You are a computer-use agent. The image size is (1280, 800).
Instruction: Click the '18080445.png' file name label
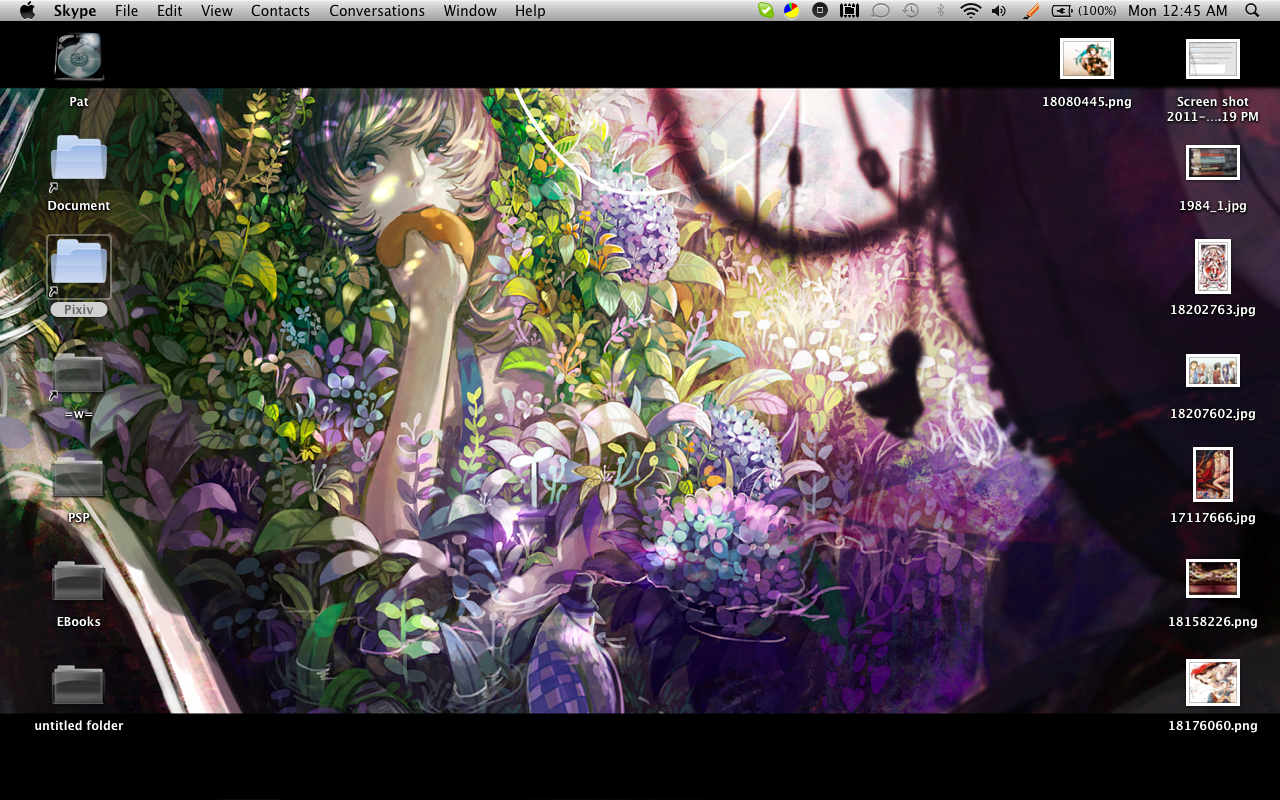1087,102
